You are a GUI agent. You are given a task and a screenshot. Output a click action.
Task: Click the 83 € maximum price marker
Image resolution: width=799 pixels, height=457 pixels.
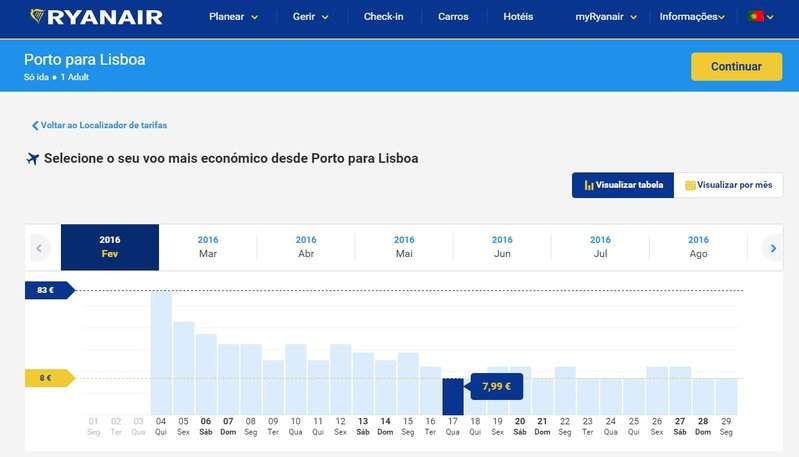coord(49,290)
